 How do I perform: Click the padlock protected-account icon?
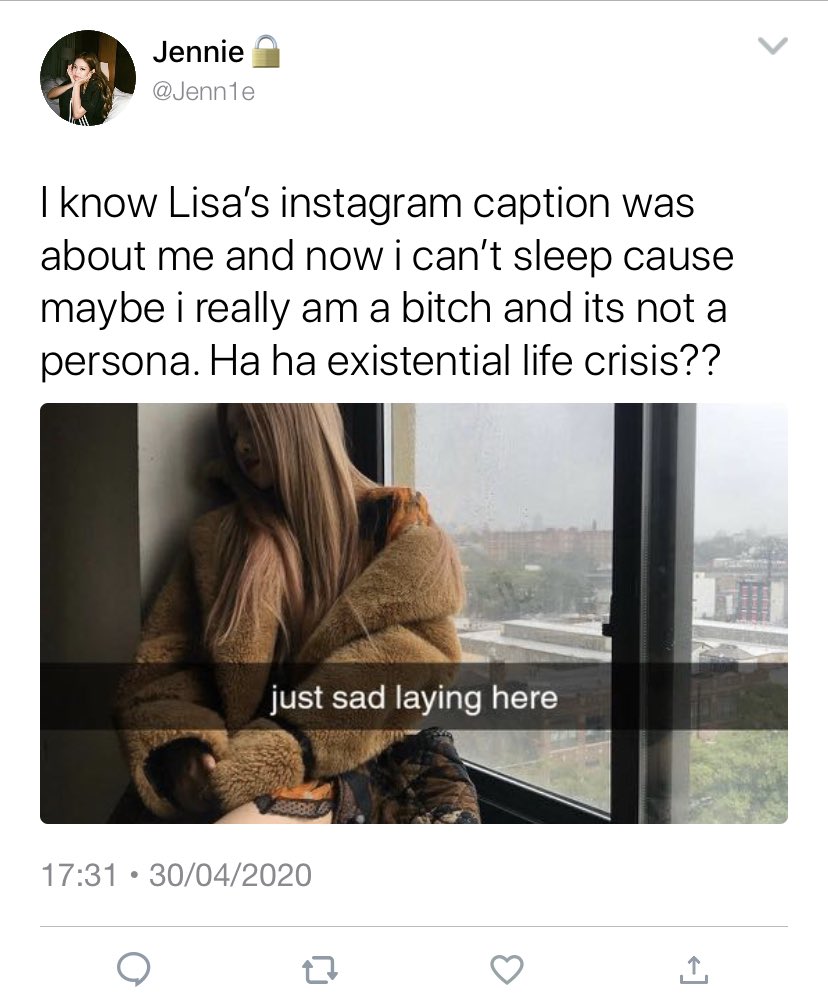(266, 51)
